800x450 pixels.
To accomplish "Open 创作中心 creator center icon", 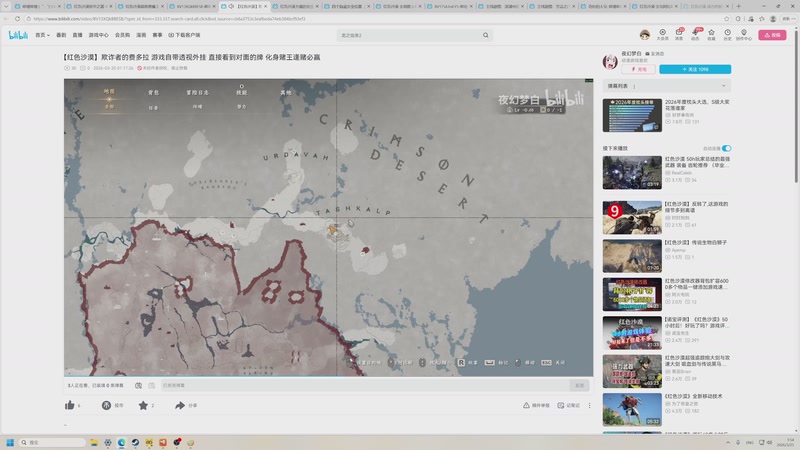I will click(x=744, y=35).
